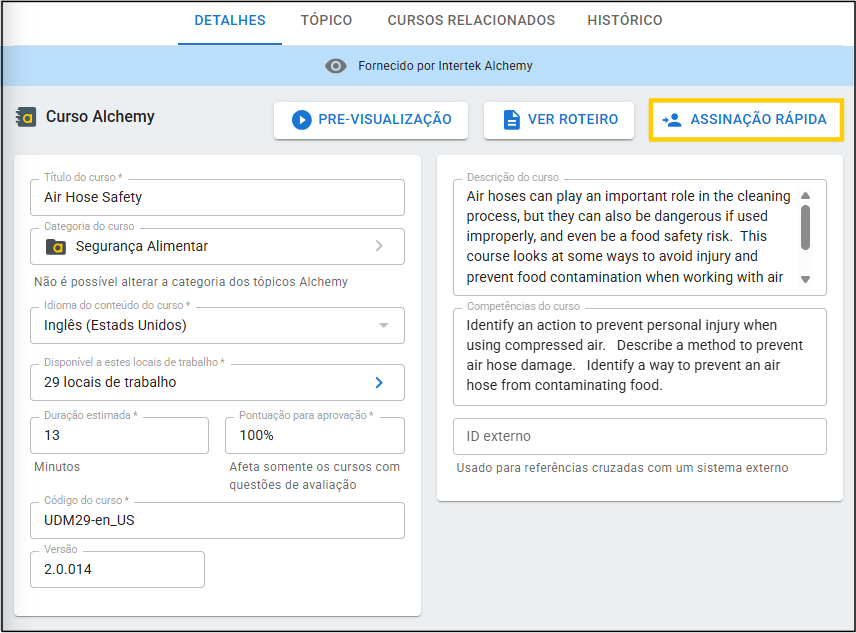The image size is (856, 633).
Task: Click the 'Não é possível alterar a categoria' note
Action: 191,282
